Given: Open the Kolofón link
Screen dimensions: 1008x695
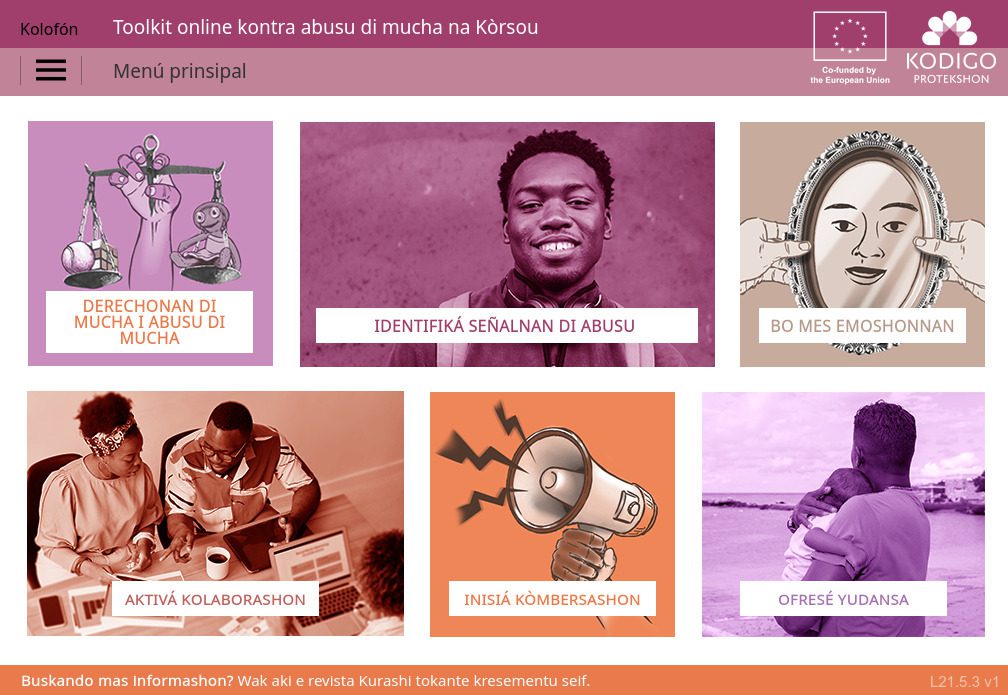Looking at the screenshot, I should [x=49, y=29].
